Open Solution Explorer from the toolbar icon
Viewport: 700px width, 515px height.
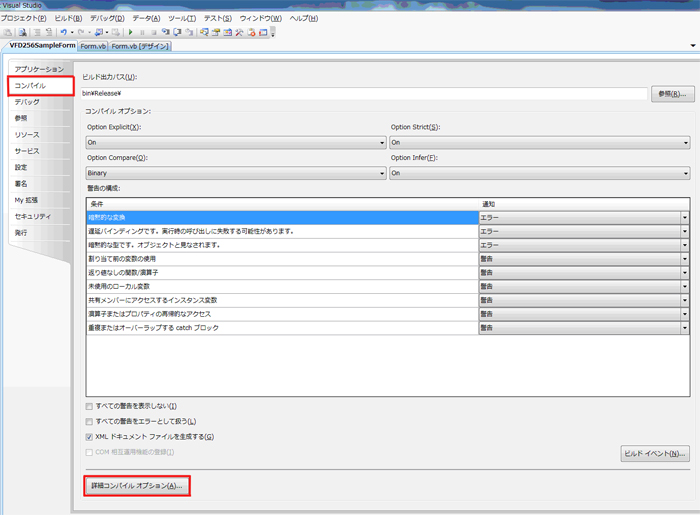(204, 32)
